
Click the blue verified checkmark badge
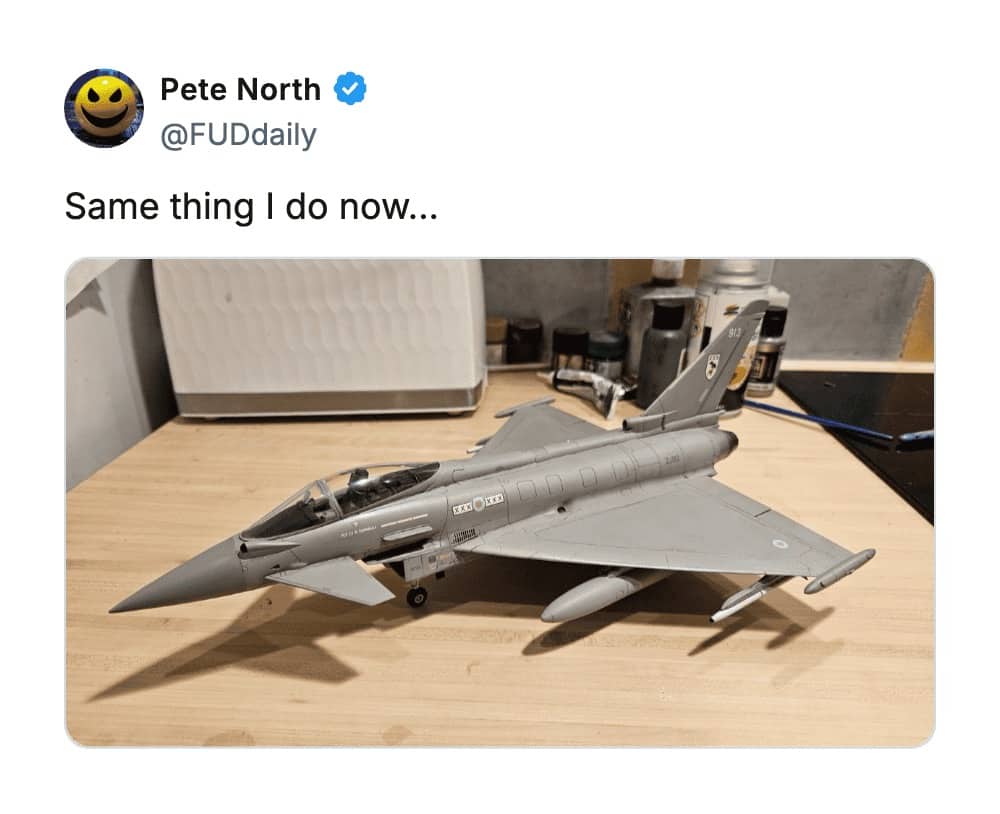pos(349,89)
